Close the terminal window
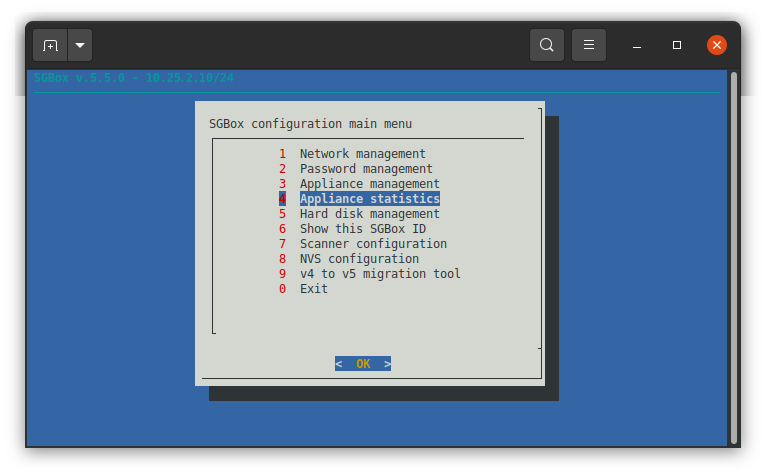This screenshot has width=766, height=476. [x=717, y=45]
